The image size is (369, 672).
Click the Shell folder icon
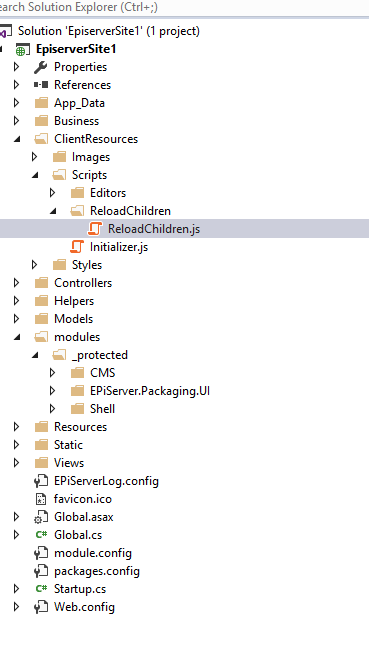pyautogui.click(x=77, y=409)
